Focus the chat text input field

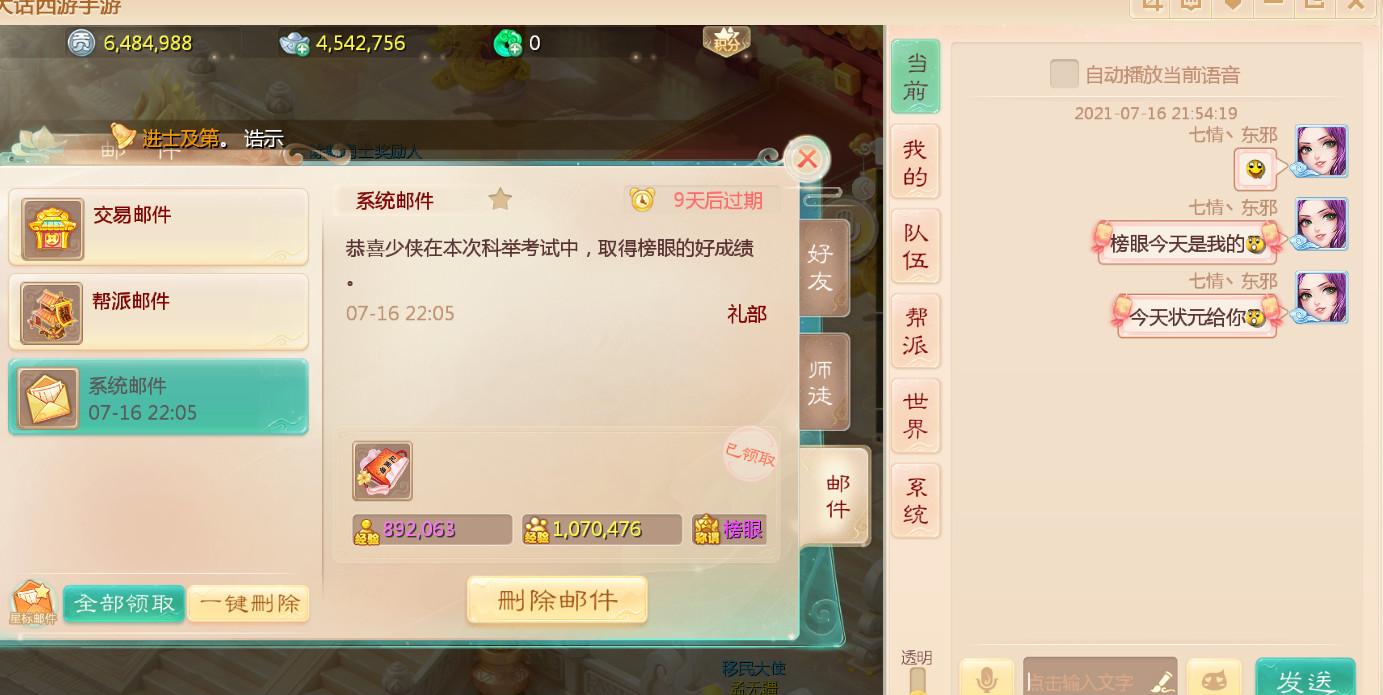coord(1100,680)
